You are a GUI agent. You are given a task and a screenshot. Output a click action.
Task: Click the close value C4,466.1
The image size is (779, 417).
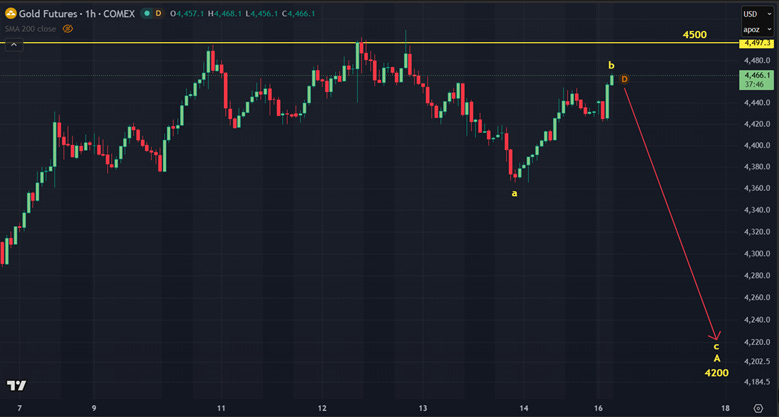coord(298,14)
